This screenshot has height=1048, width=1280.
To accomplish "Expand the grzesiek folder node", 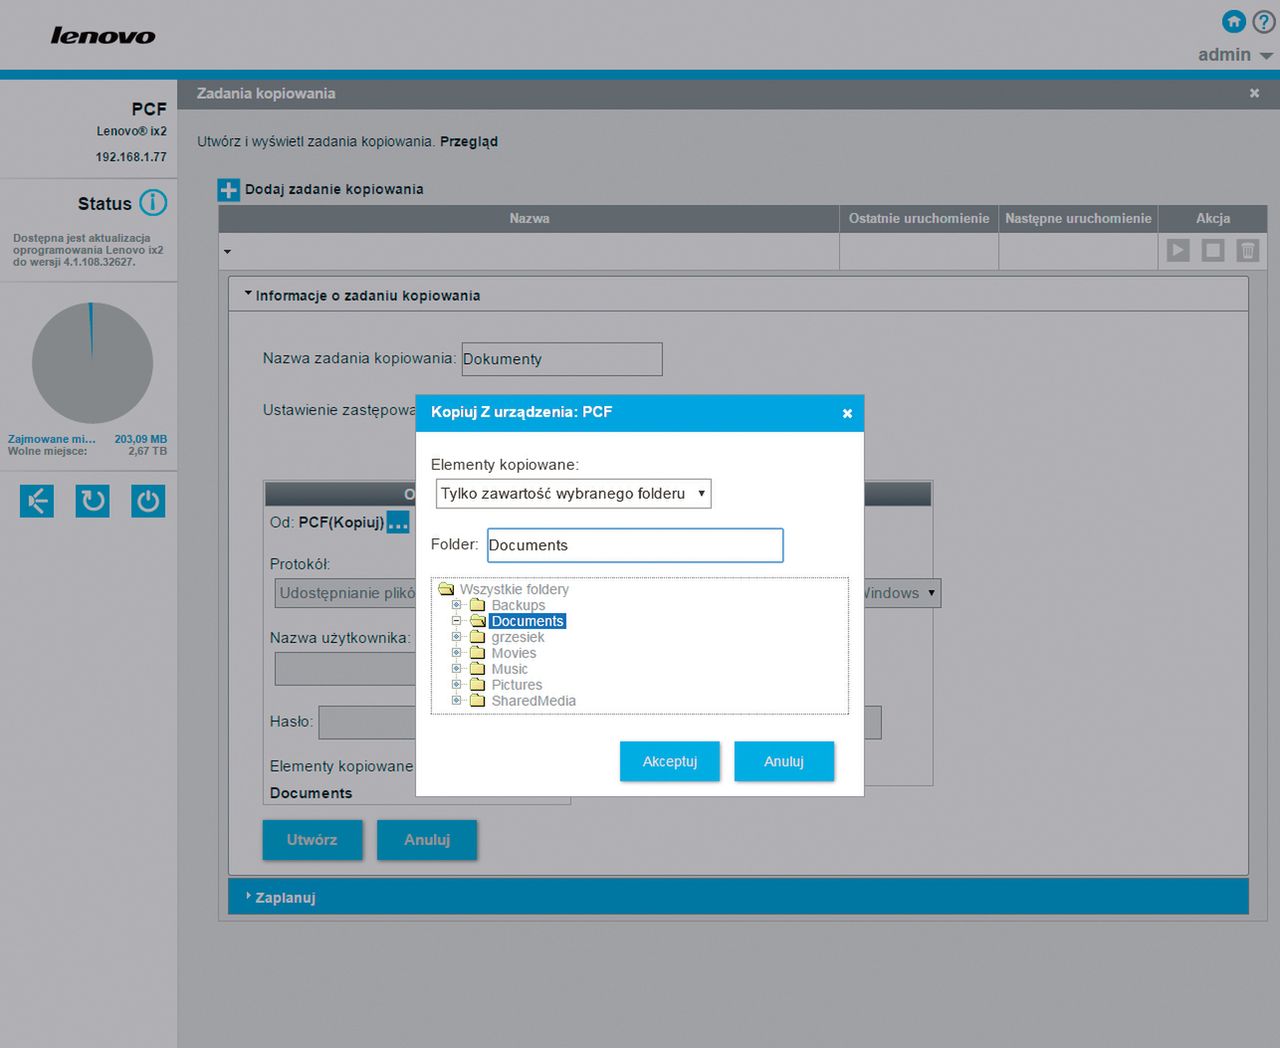I will coord(457,636).
